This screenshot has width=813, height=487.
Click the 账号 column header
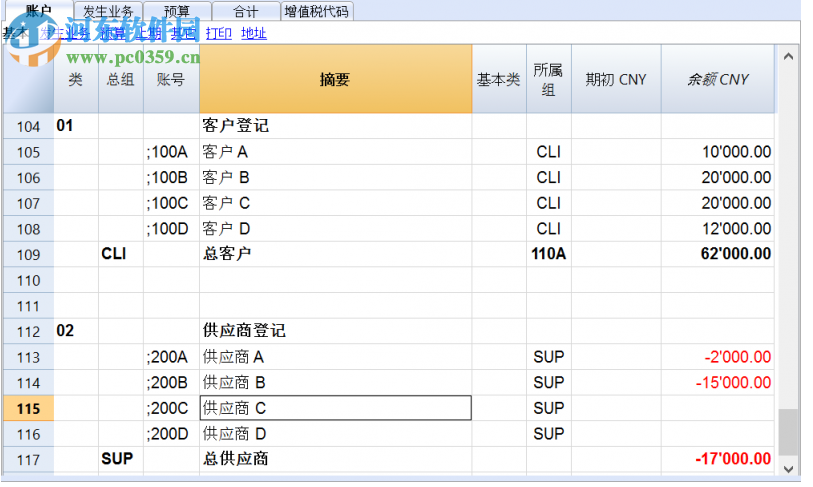pos(171,79)
